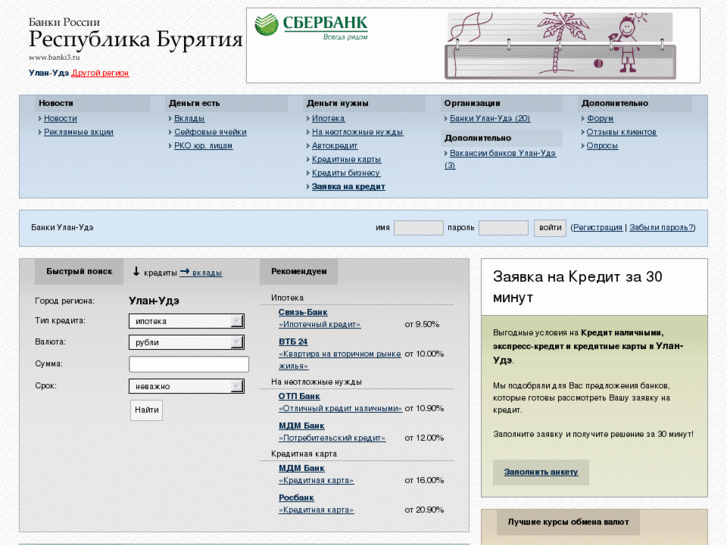727x545 pixels.
Task: Open Росбанк's «Кредитная карта» offer
Action: (316, 510)
